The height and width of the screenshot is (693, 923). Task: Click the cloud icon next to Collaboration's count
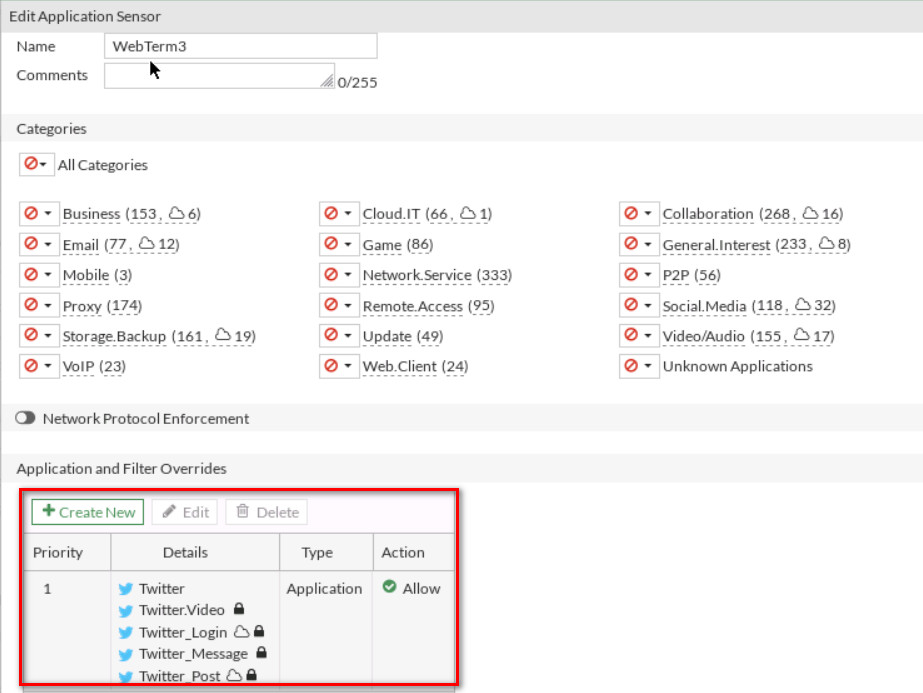pyautogui.click(x=812, y=213)
